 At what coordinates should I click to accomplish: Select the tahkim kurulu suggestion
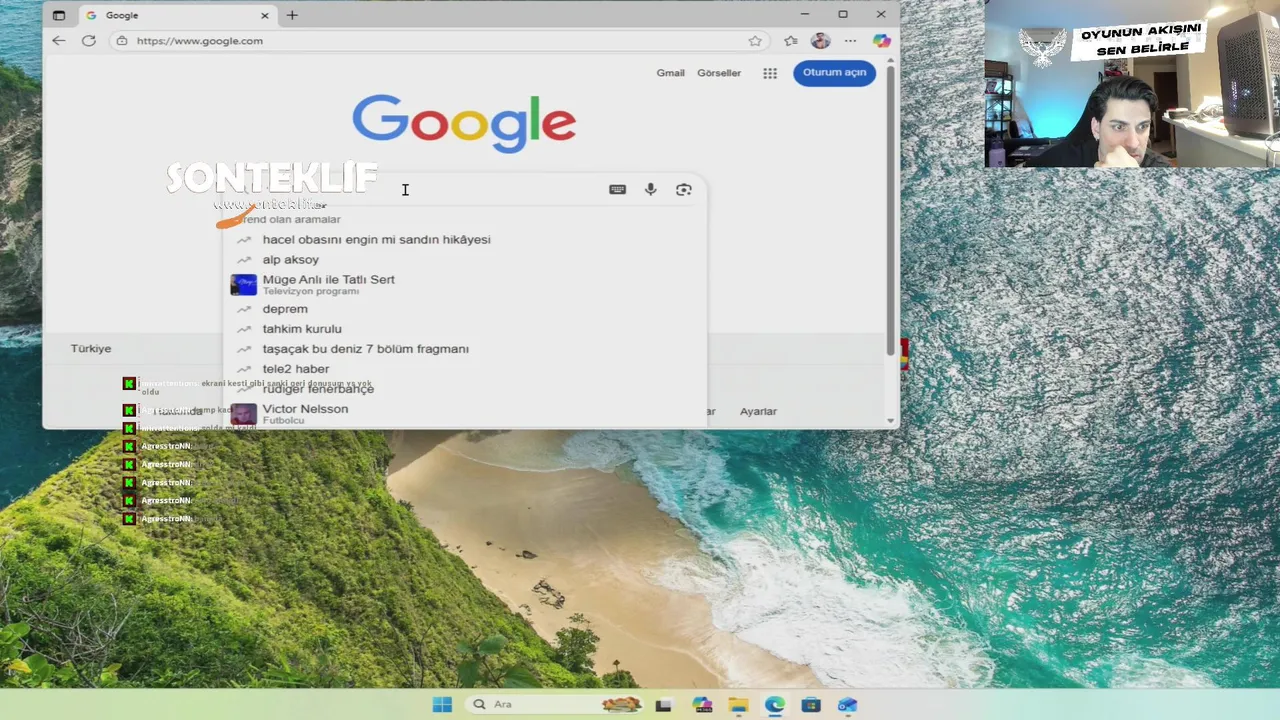(464, 329)
